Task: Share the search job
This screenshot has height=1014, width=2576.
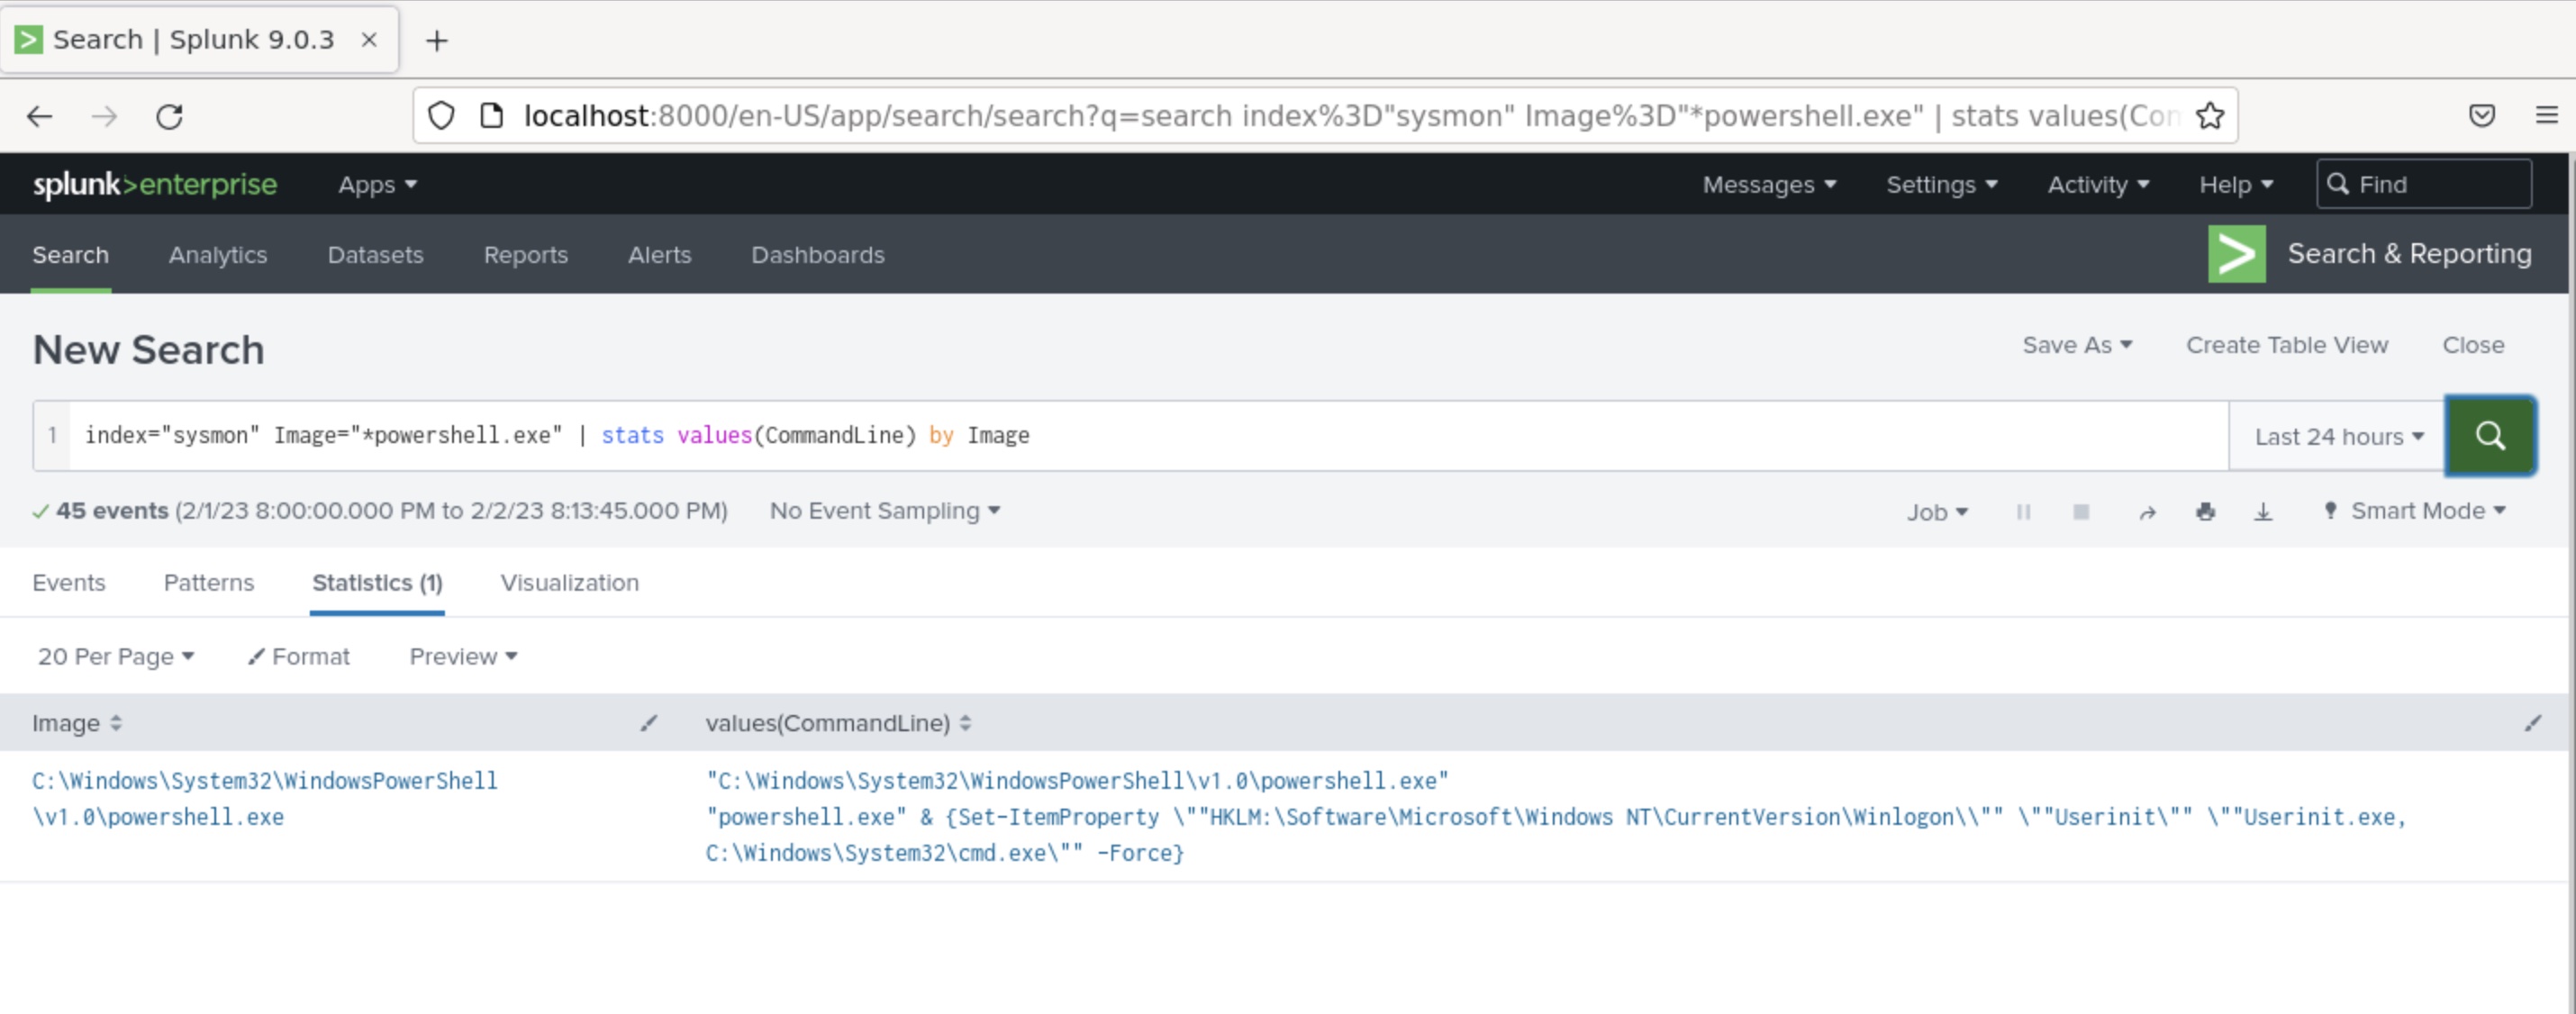Action: tap(2146, 512)
